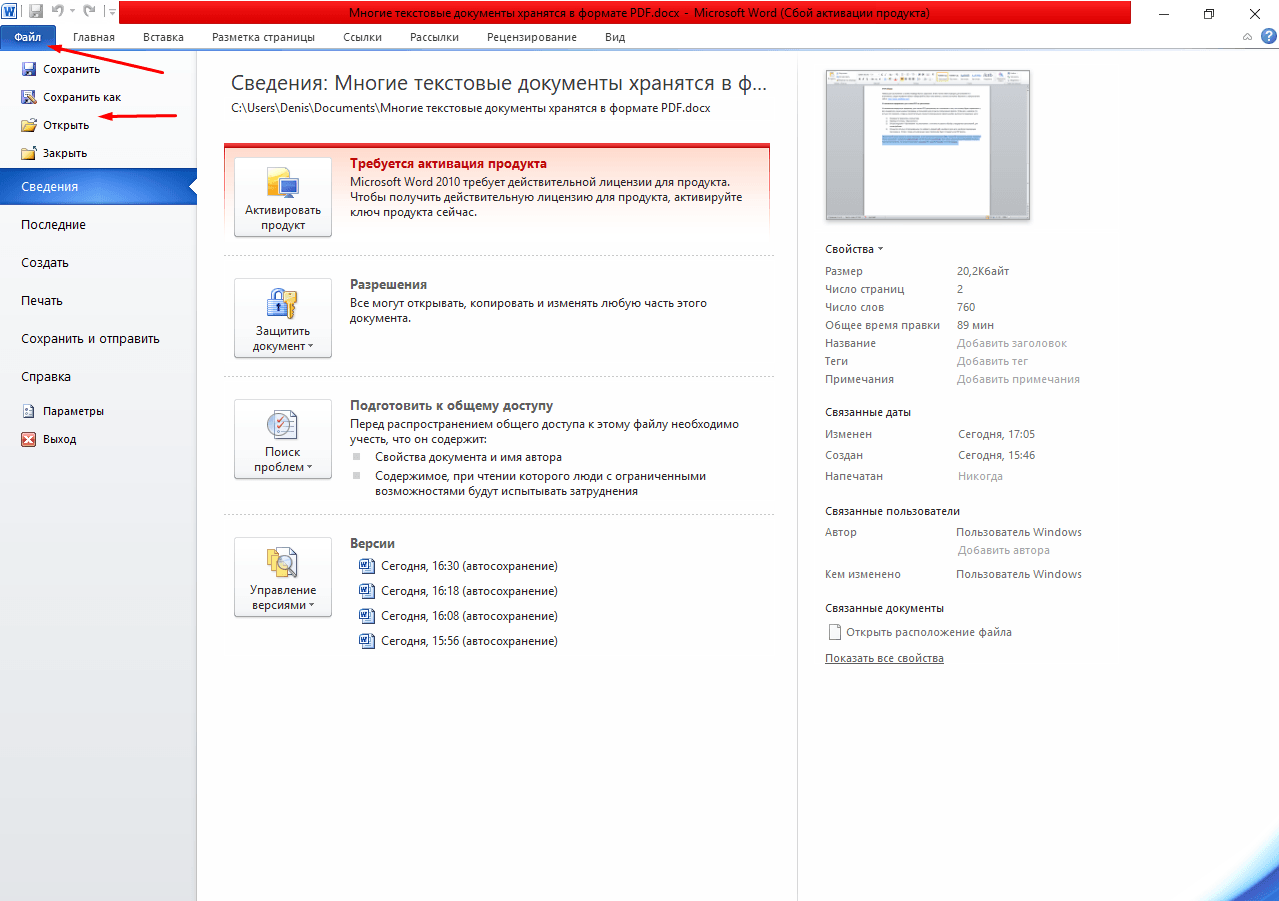This screenshot has width=1279, height=901.
Task: Click the Save icon in the Quick Access Toolbar
Action: (x=36, y=13)
